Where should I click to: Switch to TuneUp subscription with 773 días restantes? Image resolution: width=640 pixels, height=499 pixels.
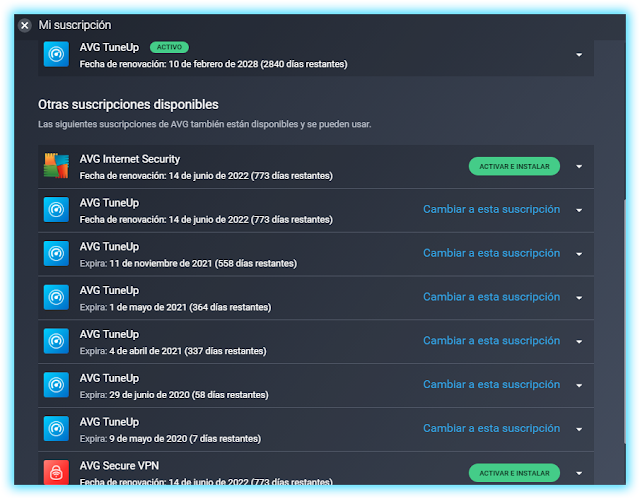coord(491,209)
